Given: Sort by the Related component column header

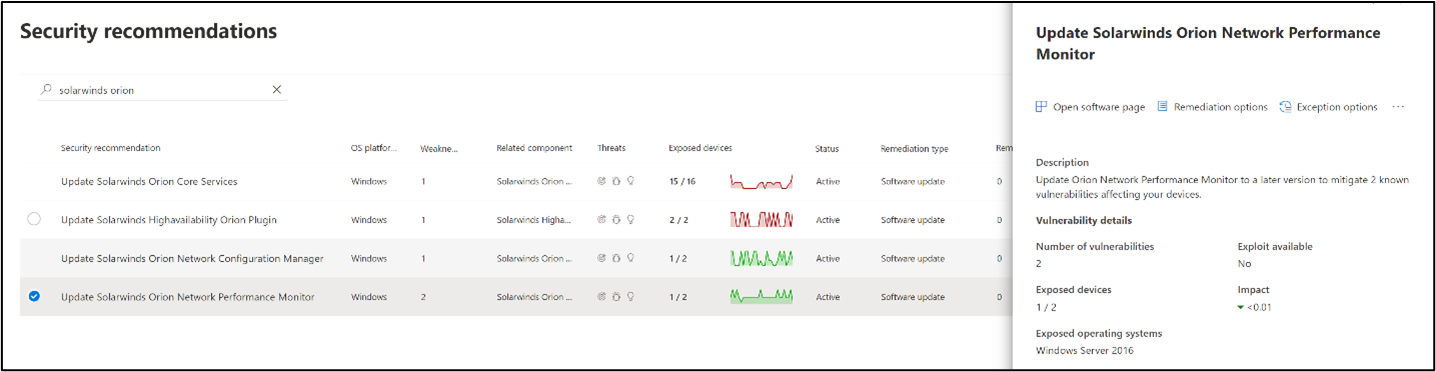Looking at the screenshot, I should (x=534, y=148).
